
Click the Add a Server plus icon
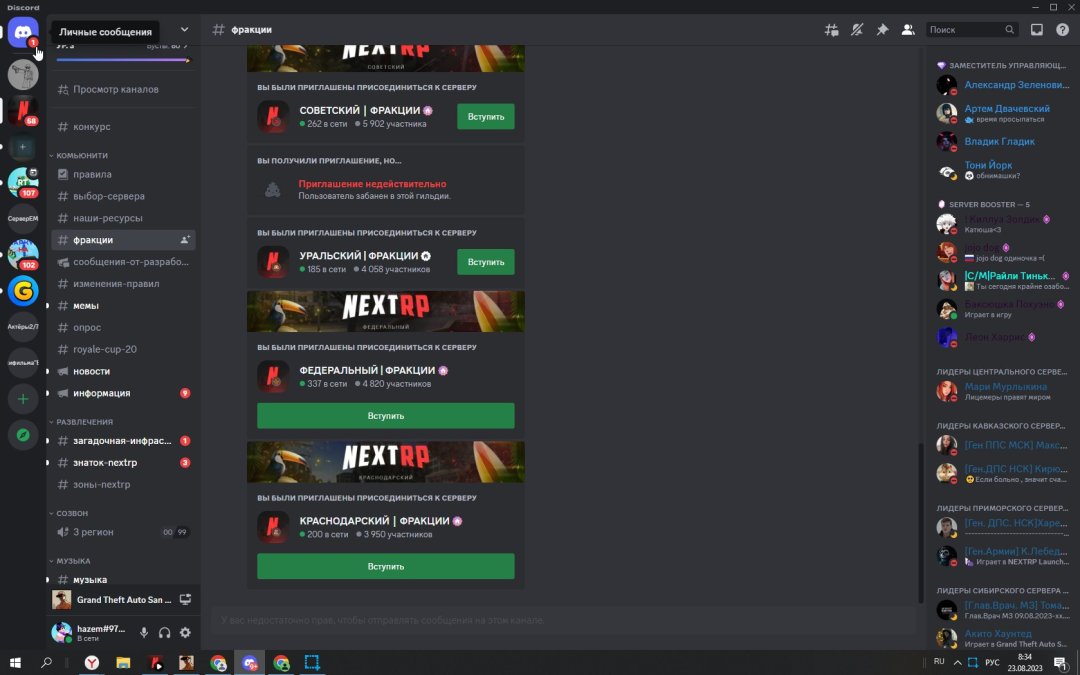23,399
